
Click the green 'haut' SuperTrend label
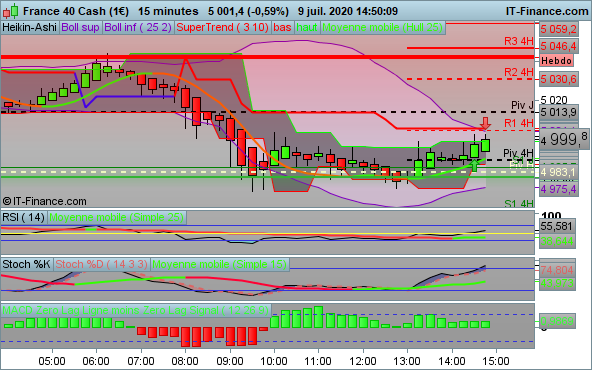point(307,28)
